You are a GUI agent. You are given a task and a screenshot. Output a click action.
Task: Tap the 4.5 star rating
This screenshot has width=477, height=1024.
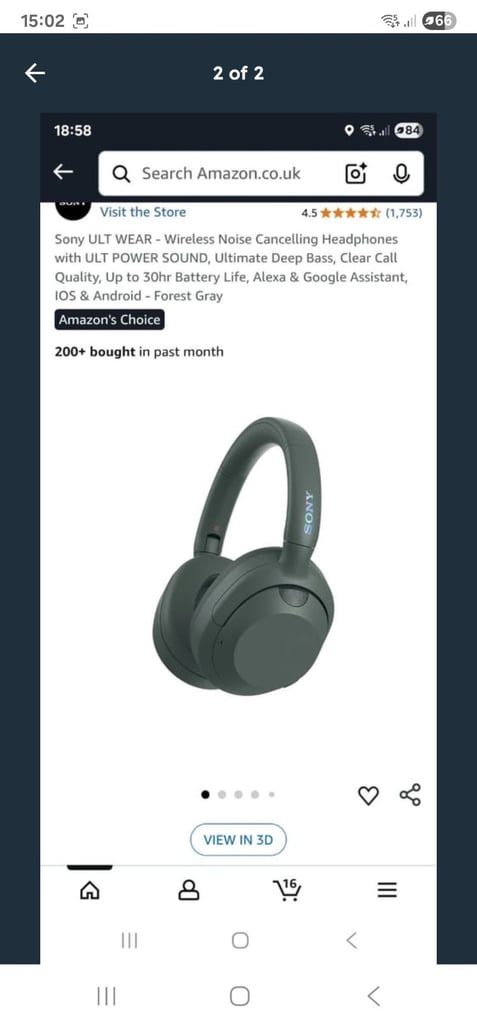tap(341, 213)
